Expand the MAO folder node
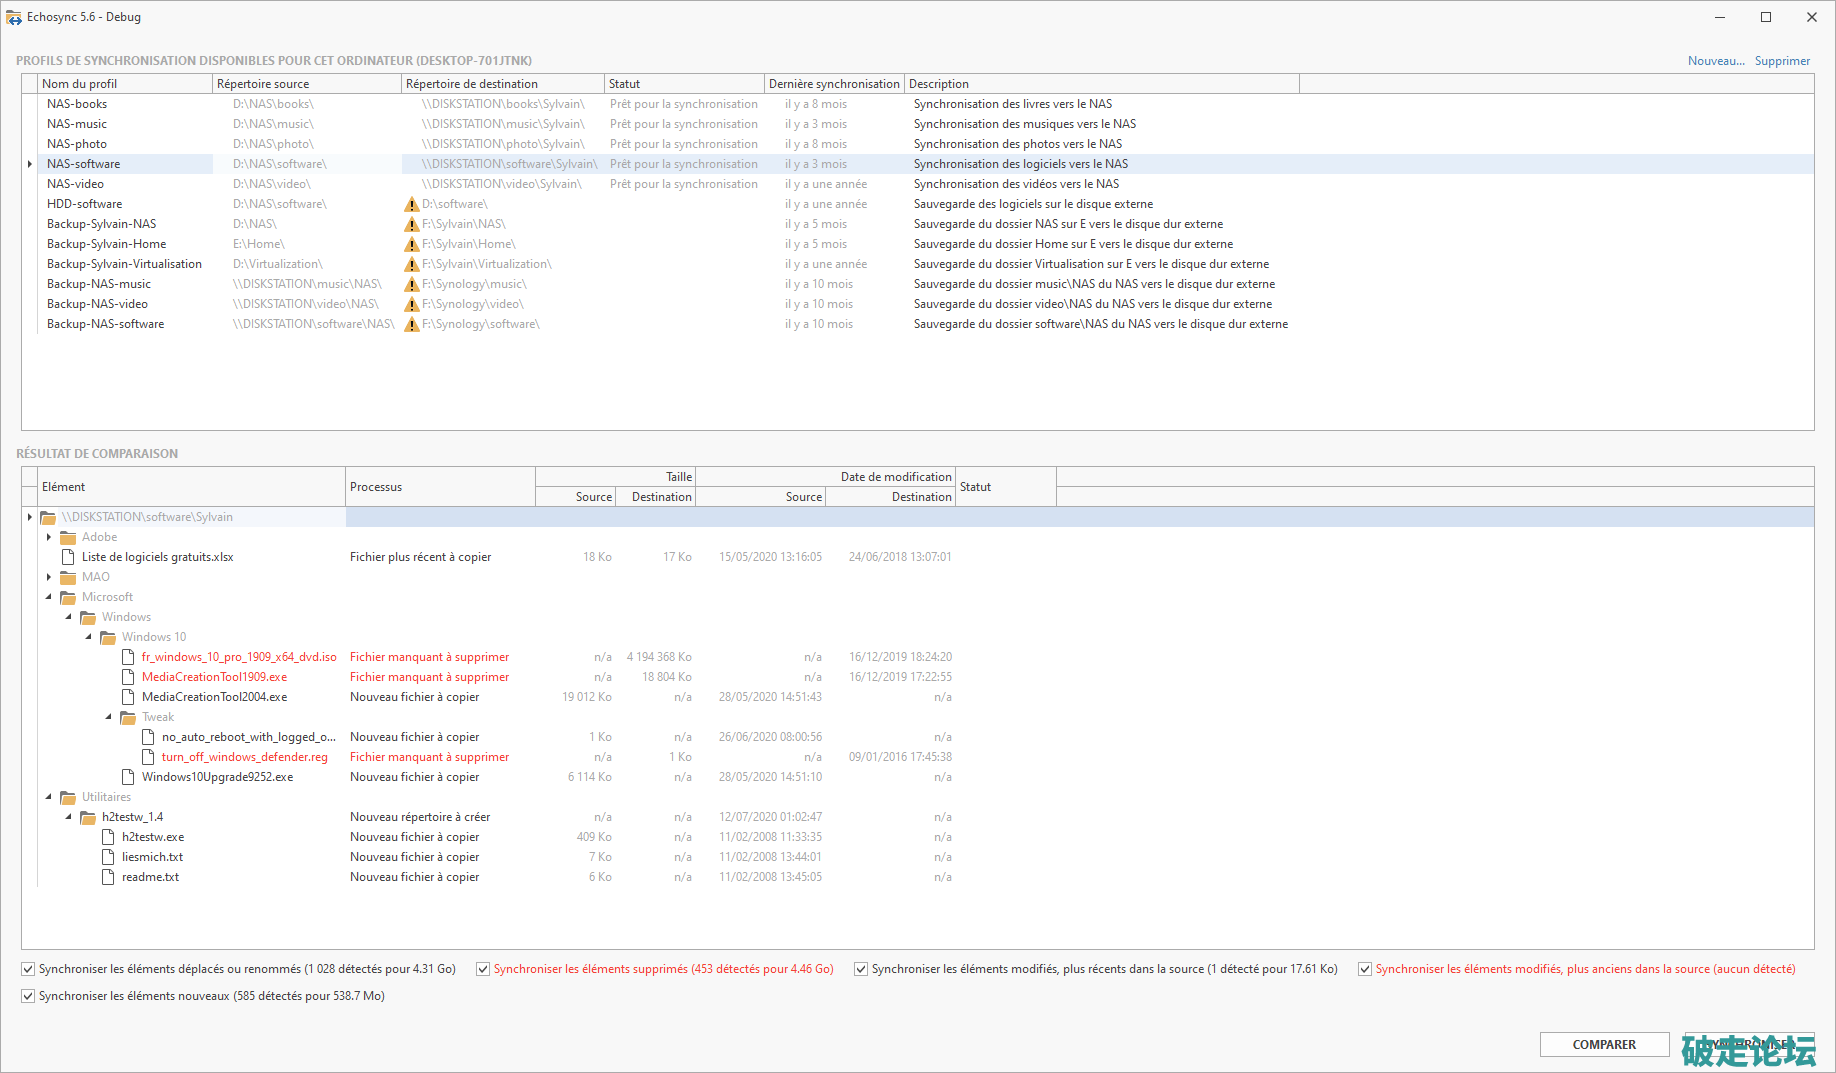1836x1073 pixels. (x=49, y=577)
